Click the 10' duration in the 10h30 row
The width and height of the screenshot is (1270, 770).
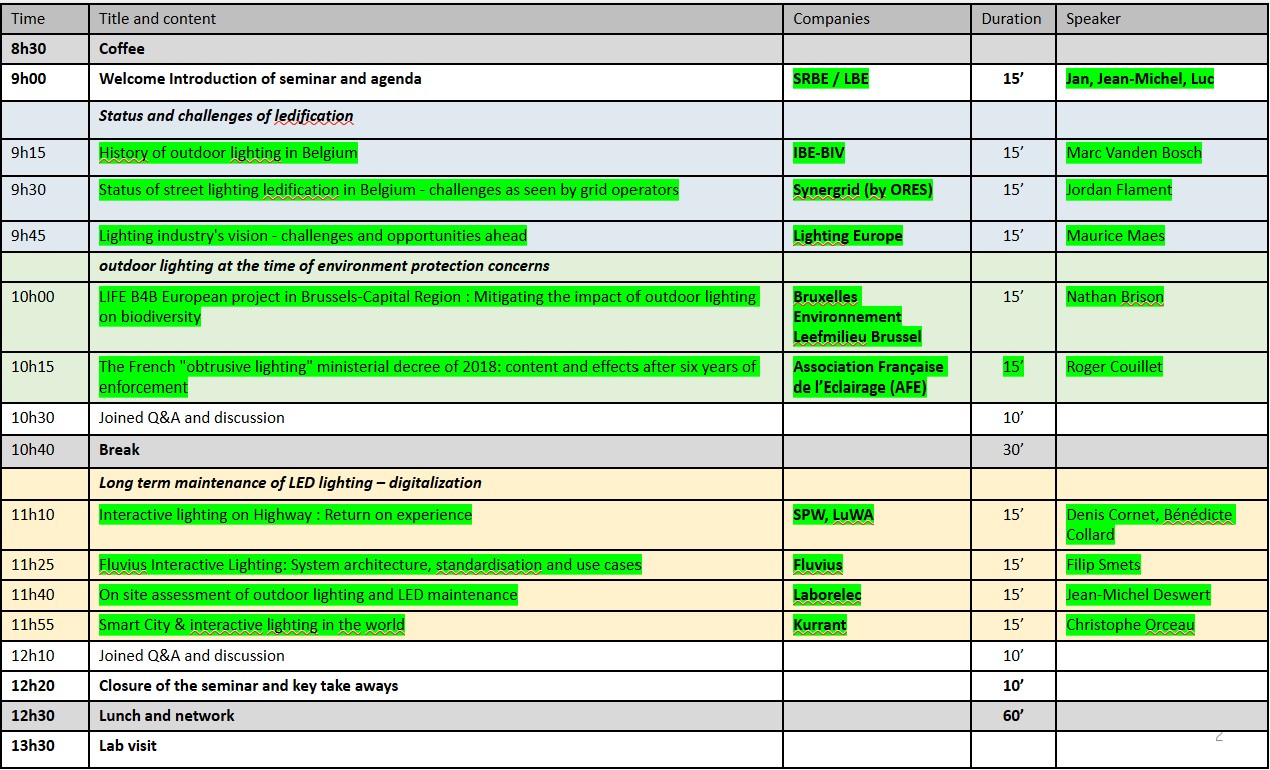click(x=1013, y=418)
